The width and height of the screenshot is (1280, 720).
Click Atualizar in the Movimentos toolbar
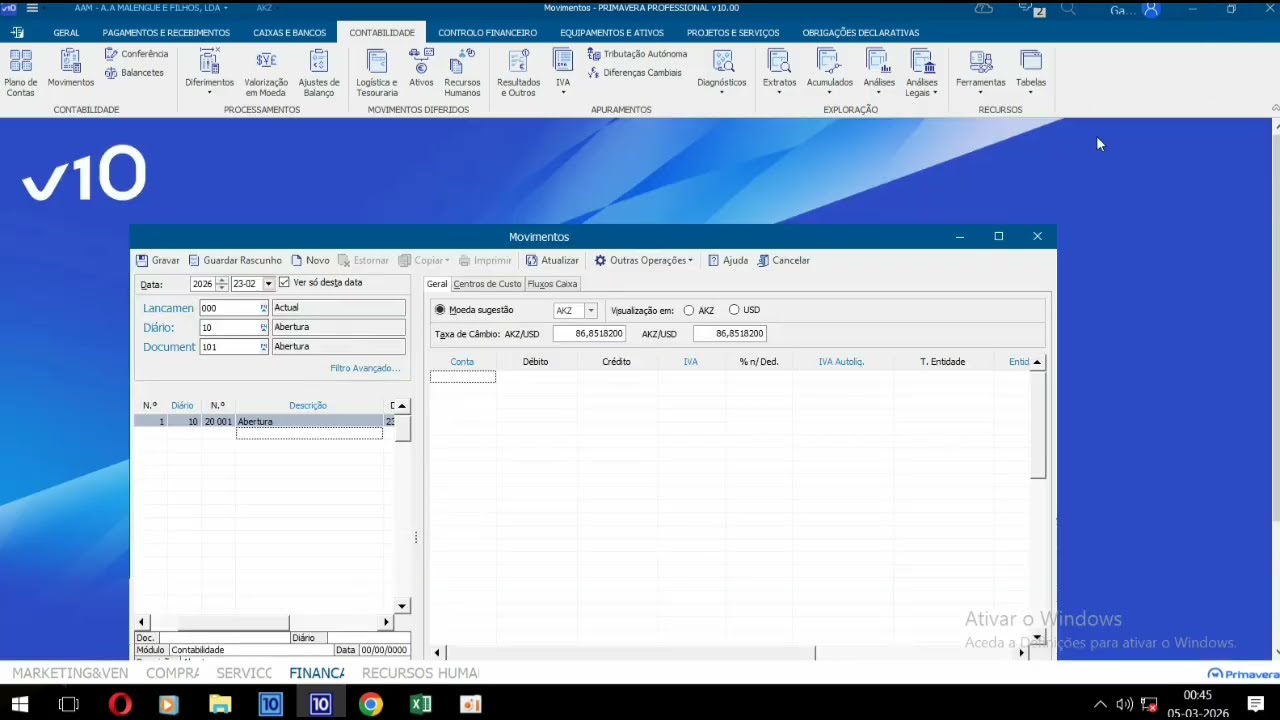click(x=552, y=261)
